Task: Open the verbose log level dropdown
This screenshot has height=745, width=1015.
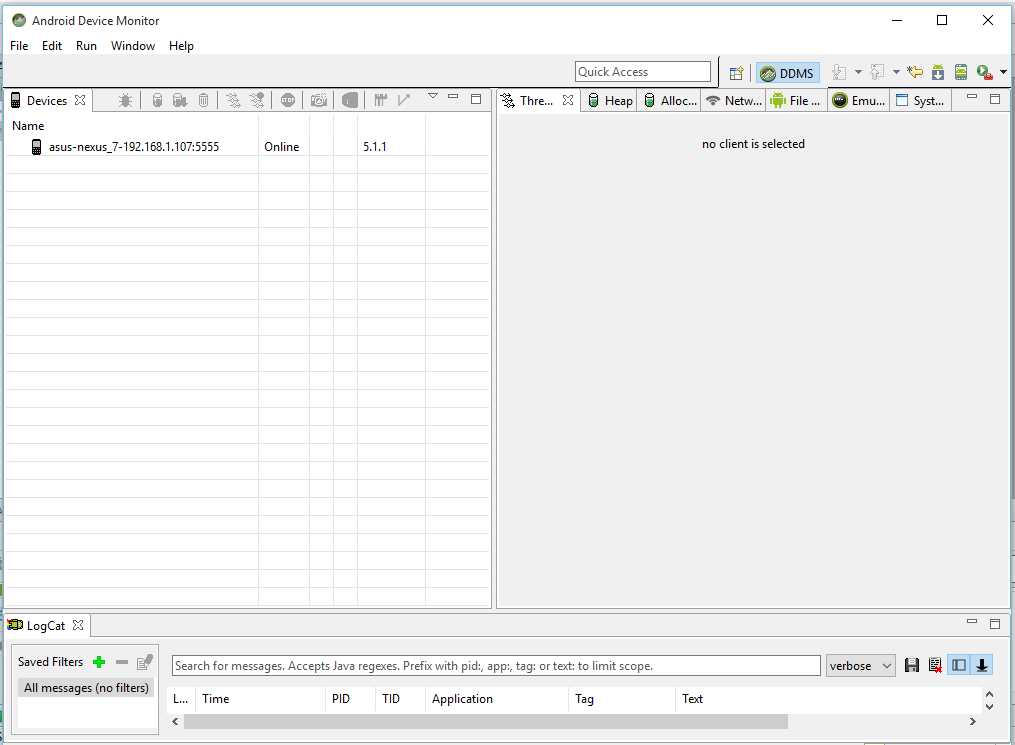Action: [860, 666]
